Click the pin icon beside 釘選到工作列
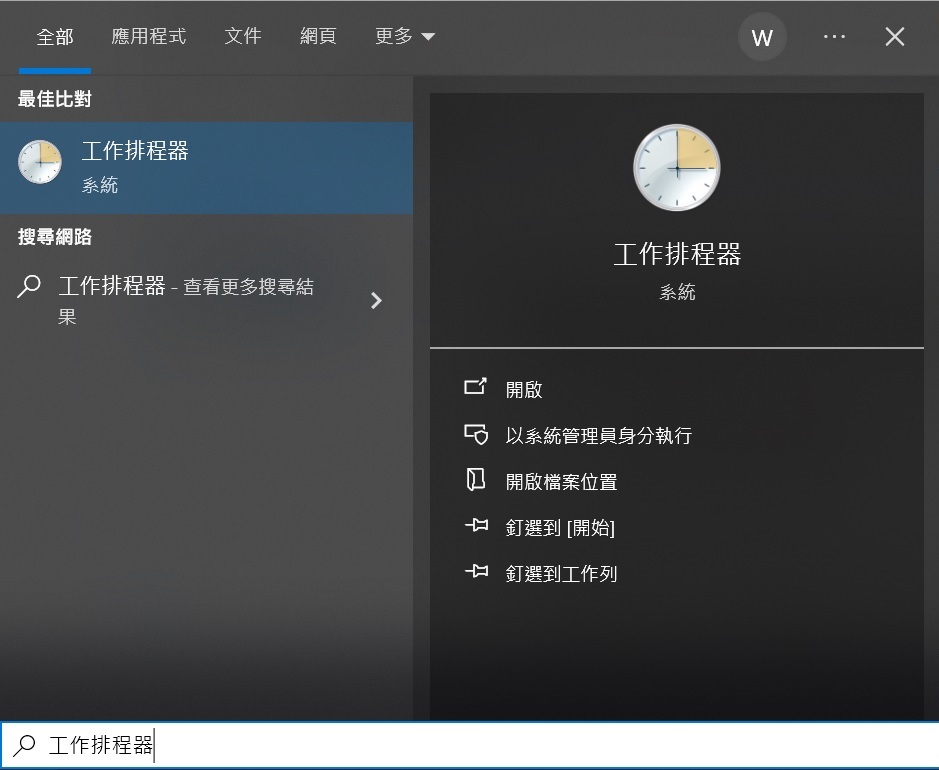 [x=477, y=571]
